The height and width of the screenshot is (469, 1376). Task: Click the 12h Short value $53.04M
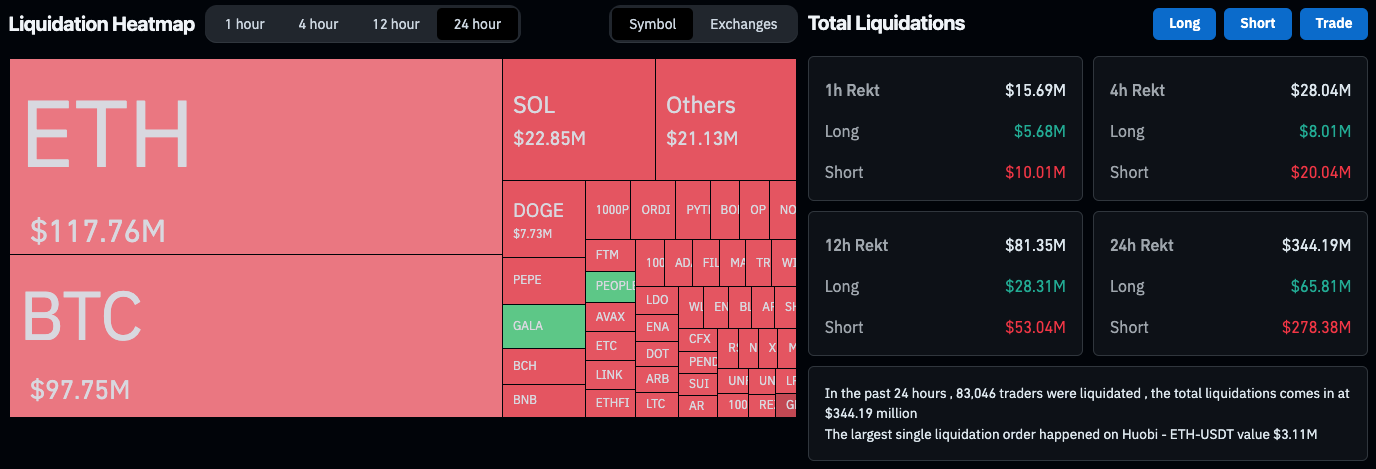[x=1035, y=327]
